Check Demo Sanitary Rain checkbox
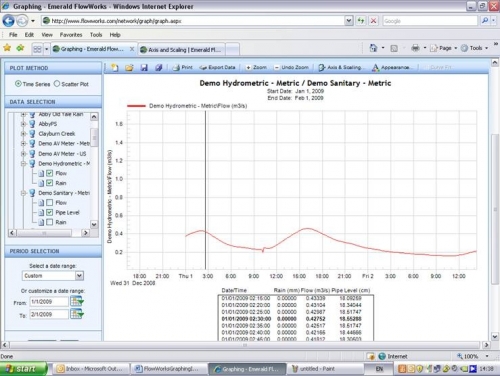500x376 pixels. coord(50,222)
